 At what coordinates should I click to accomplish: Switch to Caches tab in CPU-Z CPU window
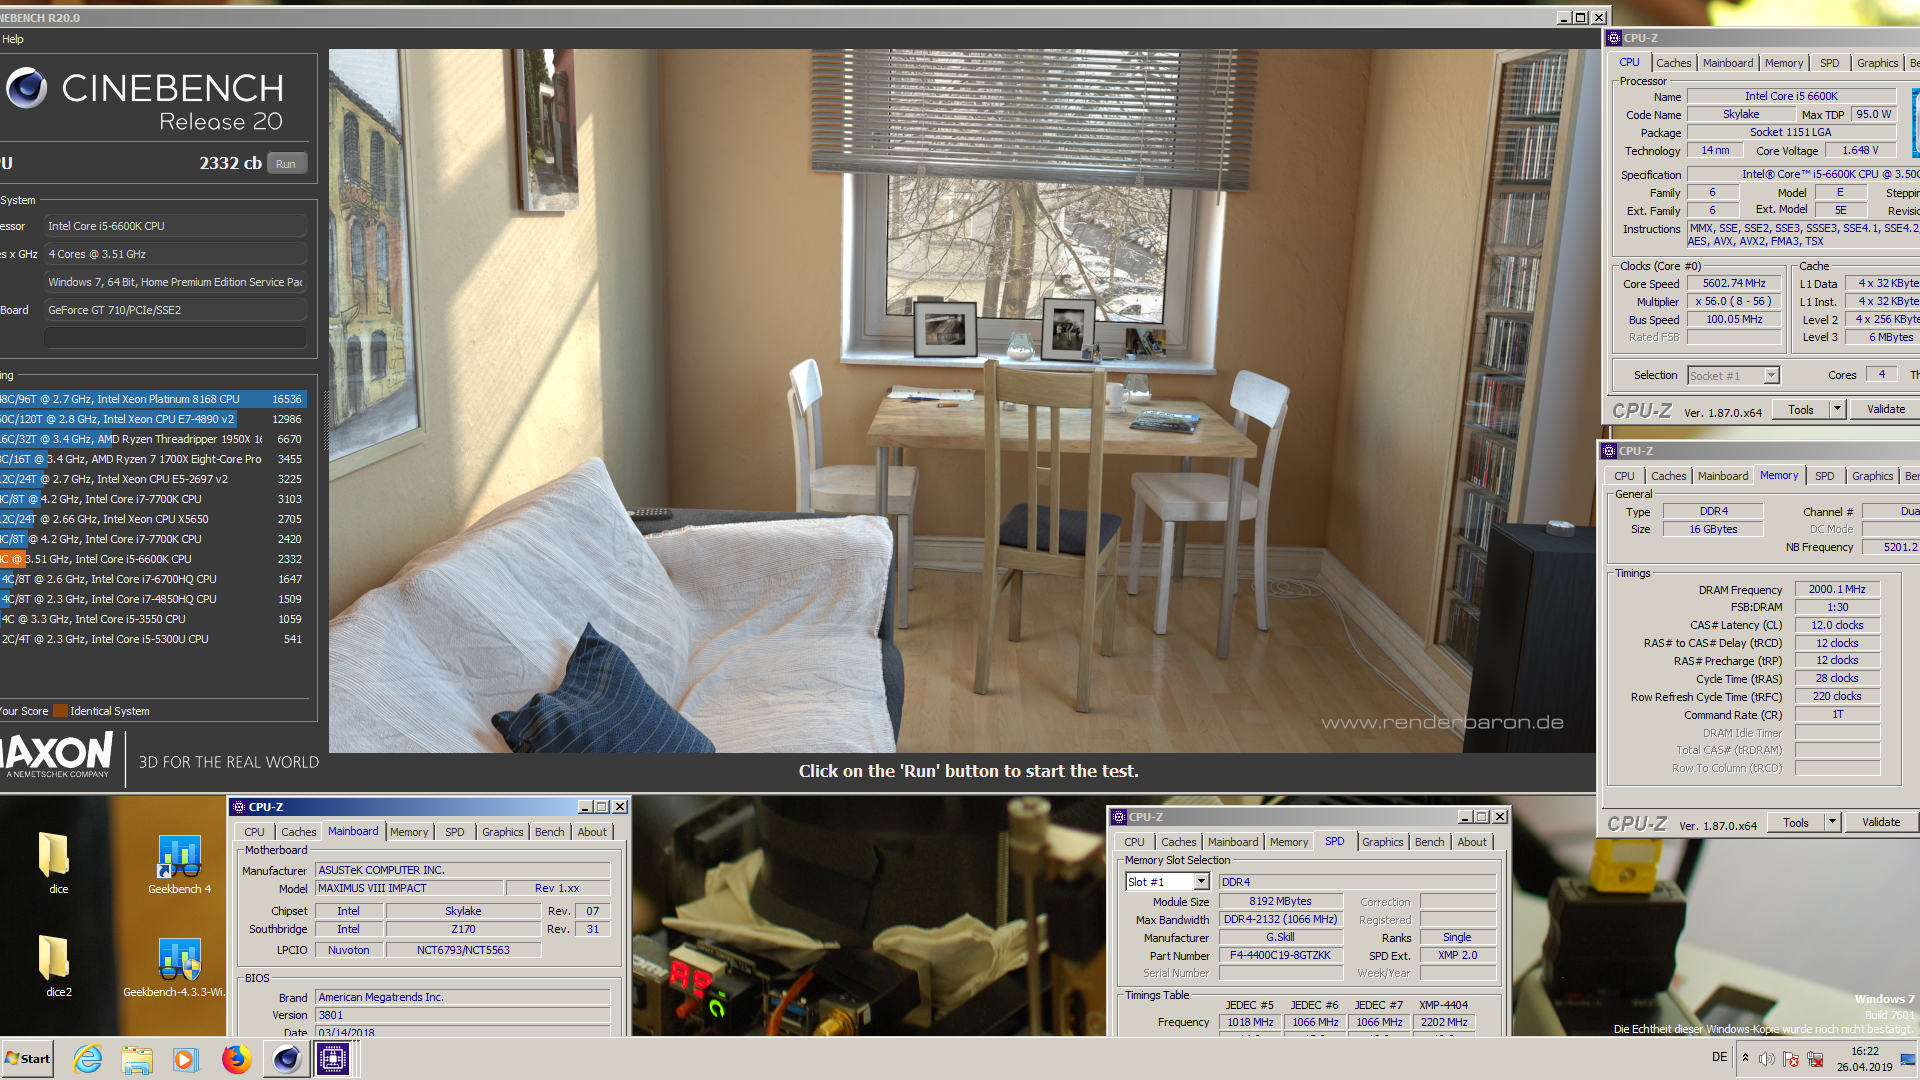pos(1673,63)
